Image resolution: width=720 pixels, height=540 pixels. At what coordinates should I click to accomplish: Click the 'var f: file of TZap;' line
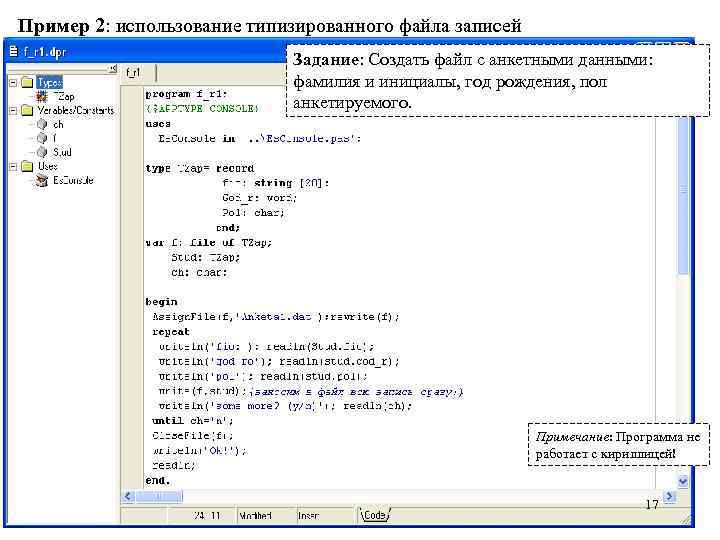pyautogui.click(x=208, y=242)
